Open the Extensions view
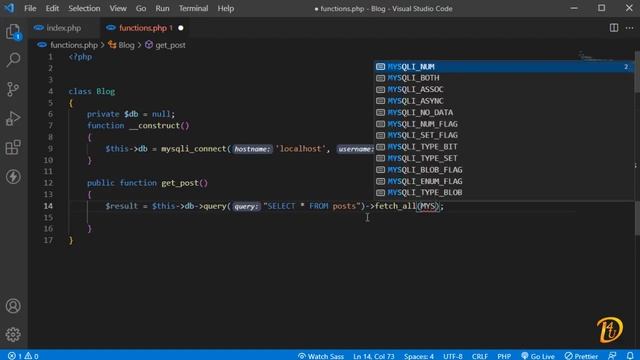Image resolution: width=640 pixels, height=360 pixels. (x=13, y=147)
